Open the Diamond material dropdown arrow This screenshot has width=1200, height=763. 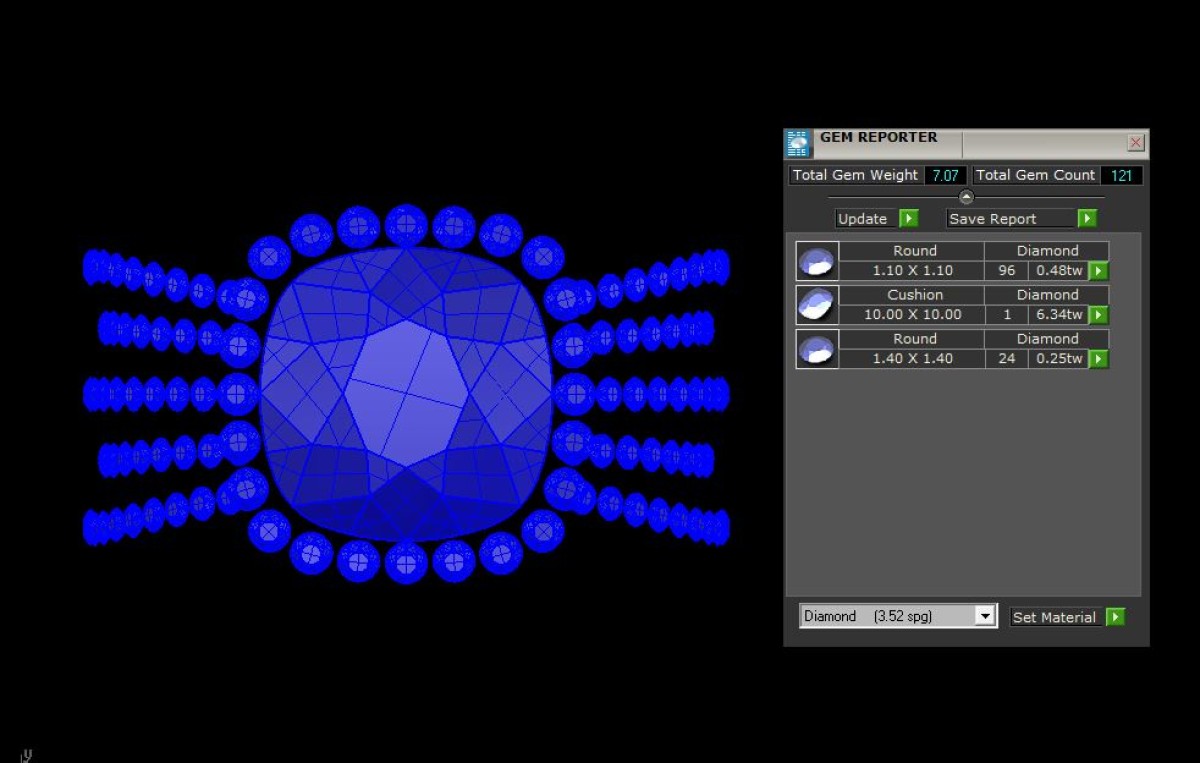tap(986, 616)
